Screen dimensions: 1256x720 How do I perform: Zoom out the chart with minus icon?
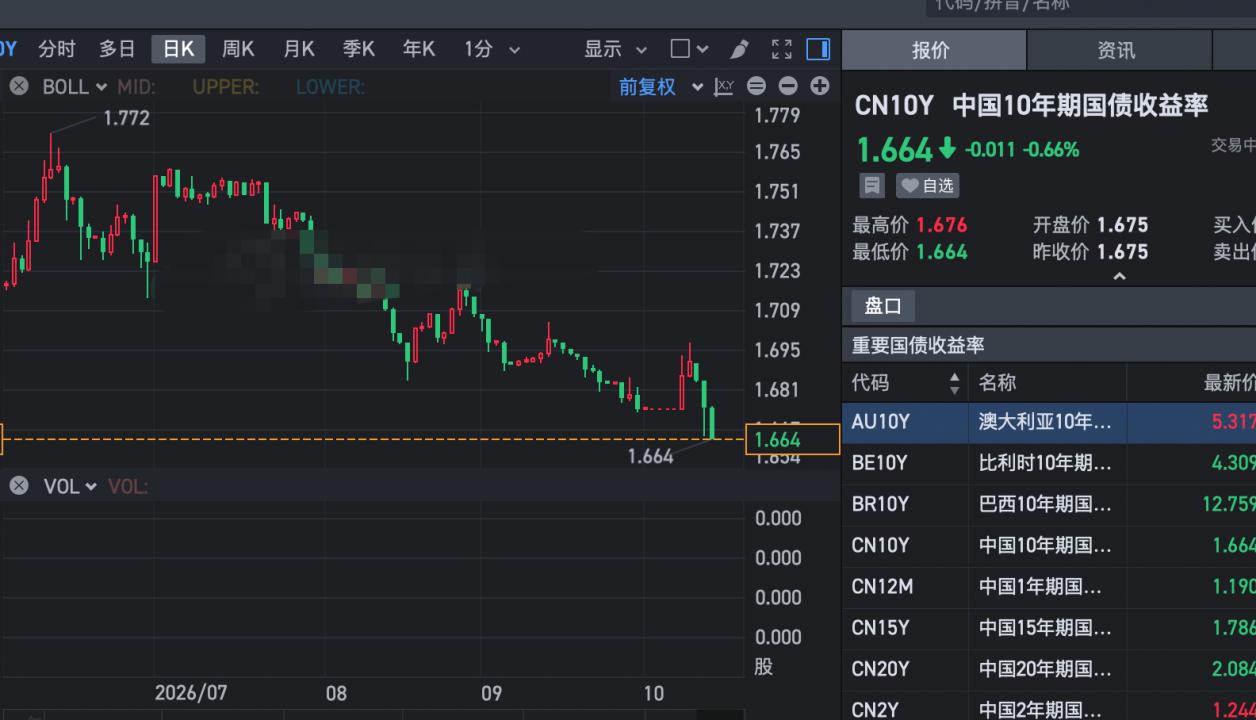tap(788, 86)
